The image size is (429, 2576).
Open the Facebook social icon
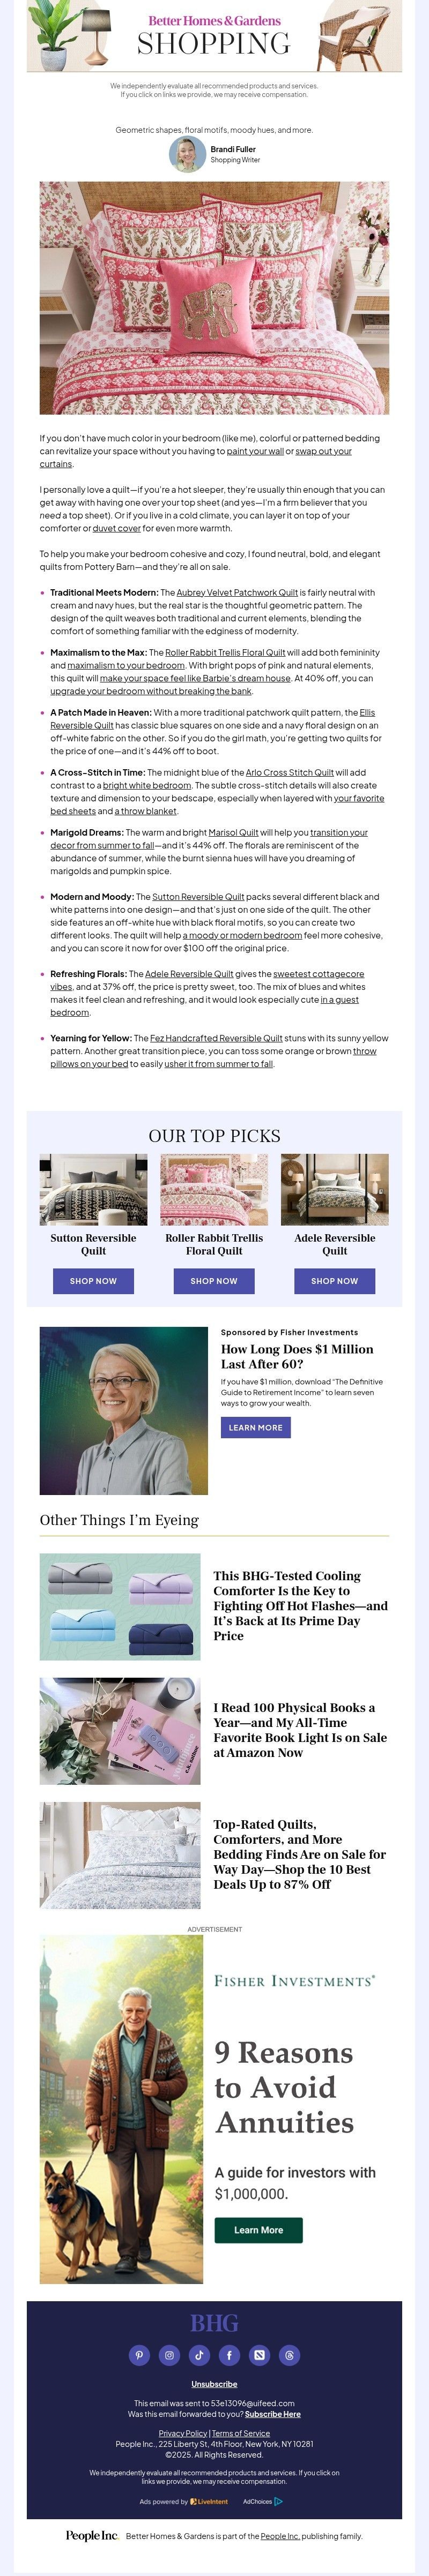[229, 2355]
